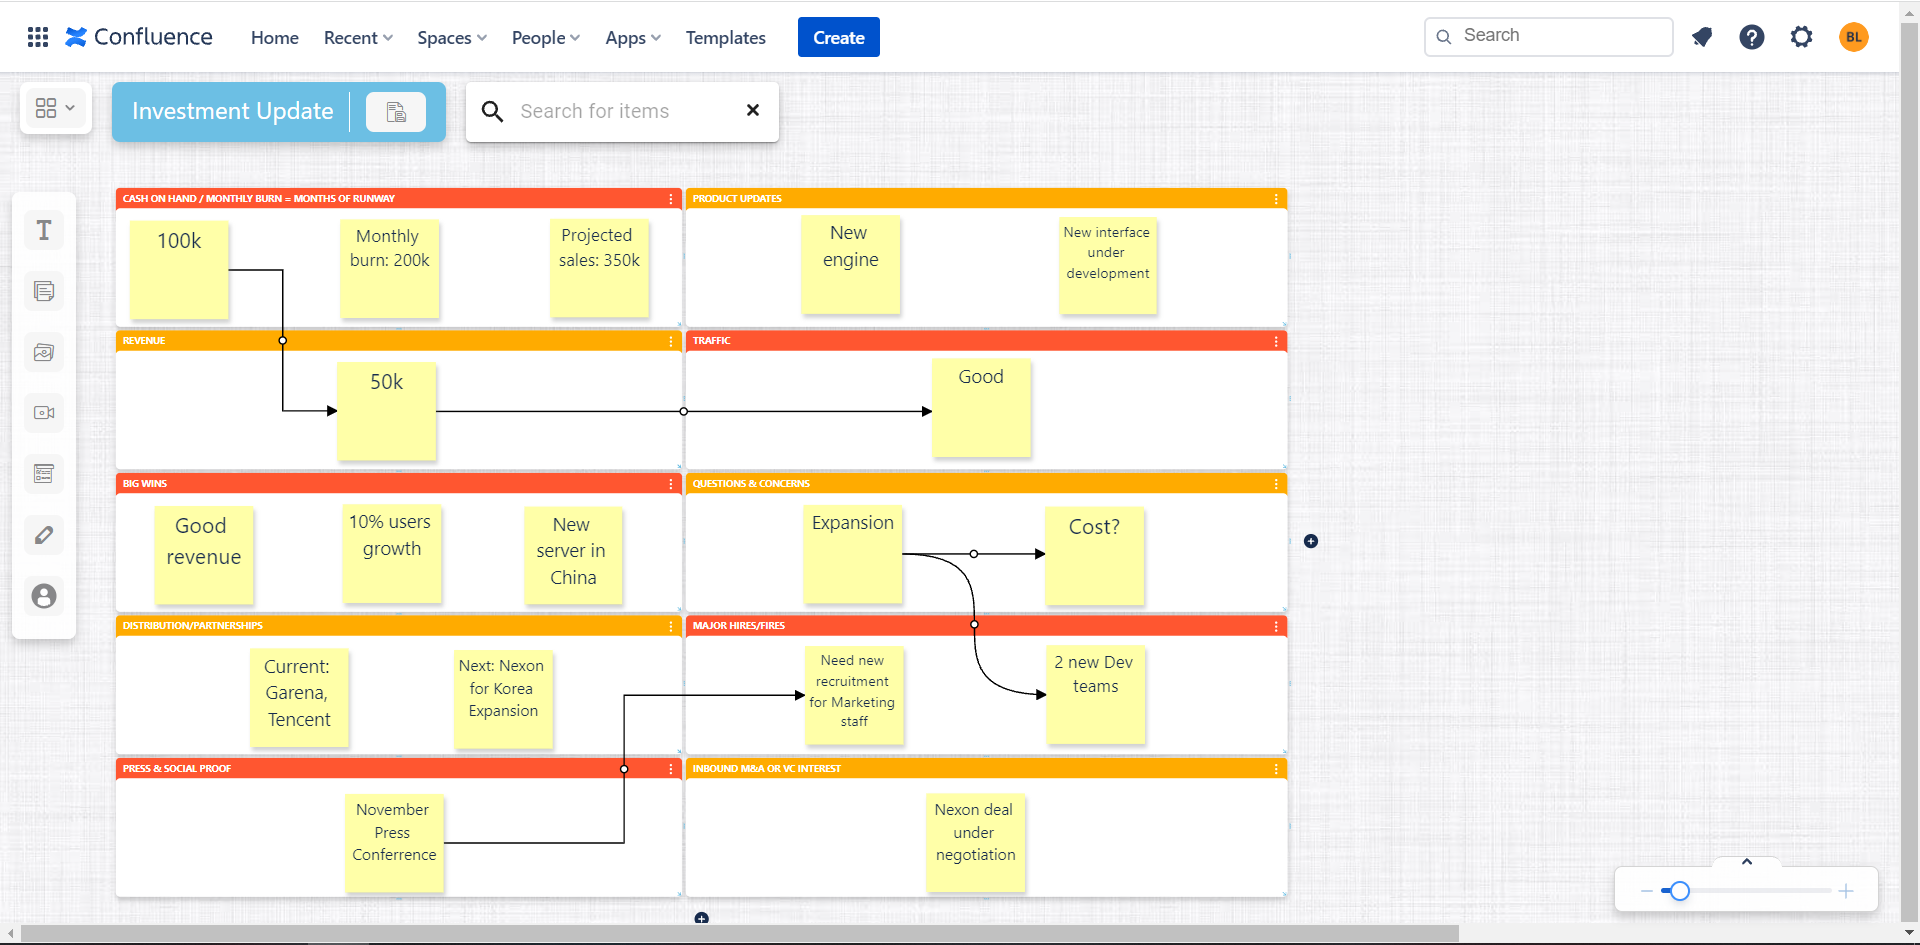This screenshot has height=945, width=1920.
Task: Expand the zoom control chevron bottom-right
Action: (1747, 861)
